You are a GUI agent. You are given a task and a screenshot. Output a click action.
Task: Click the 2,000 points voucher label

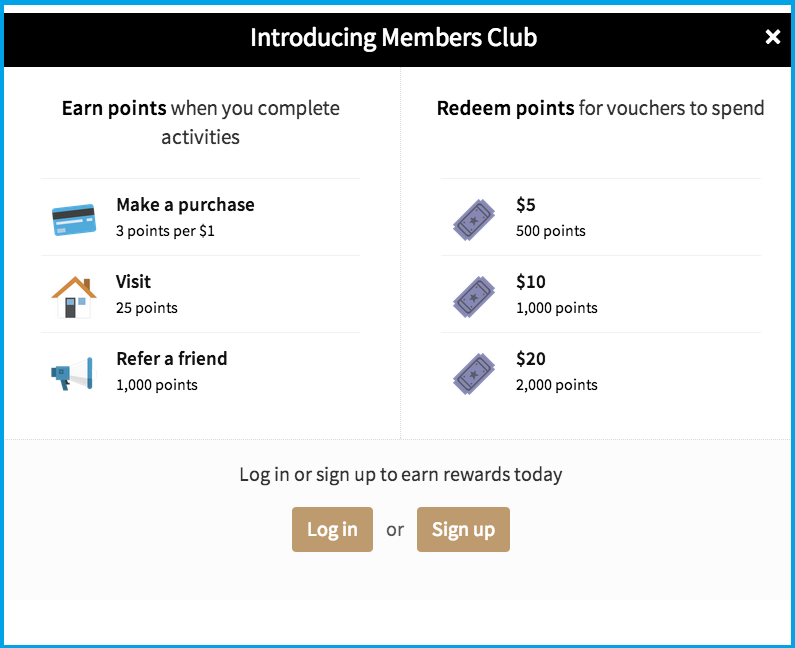[556, 385]
